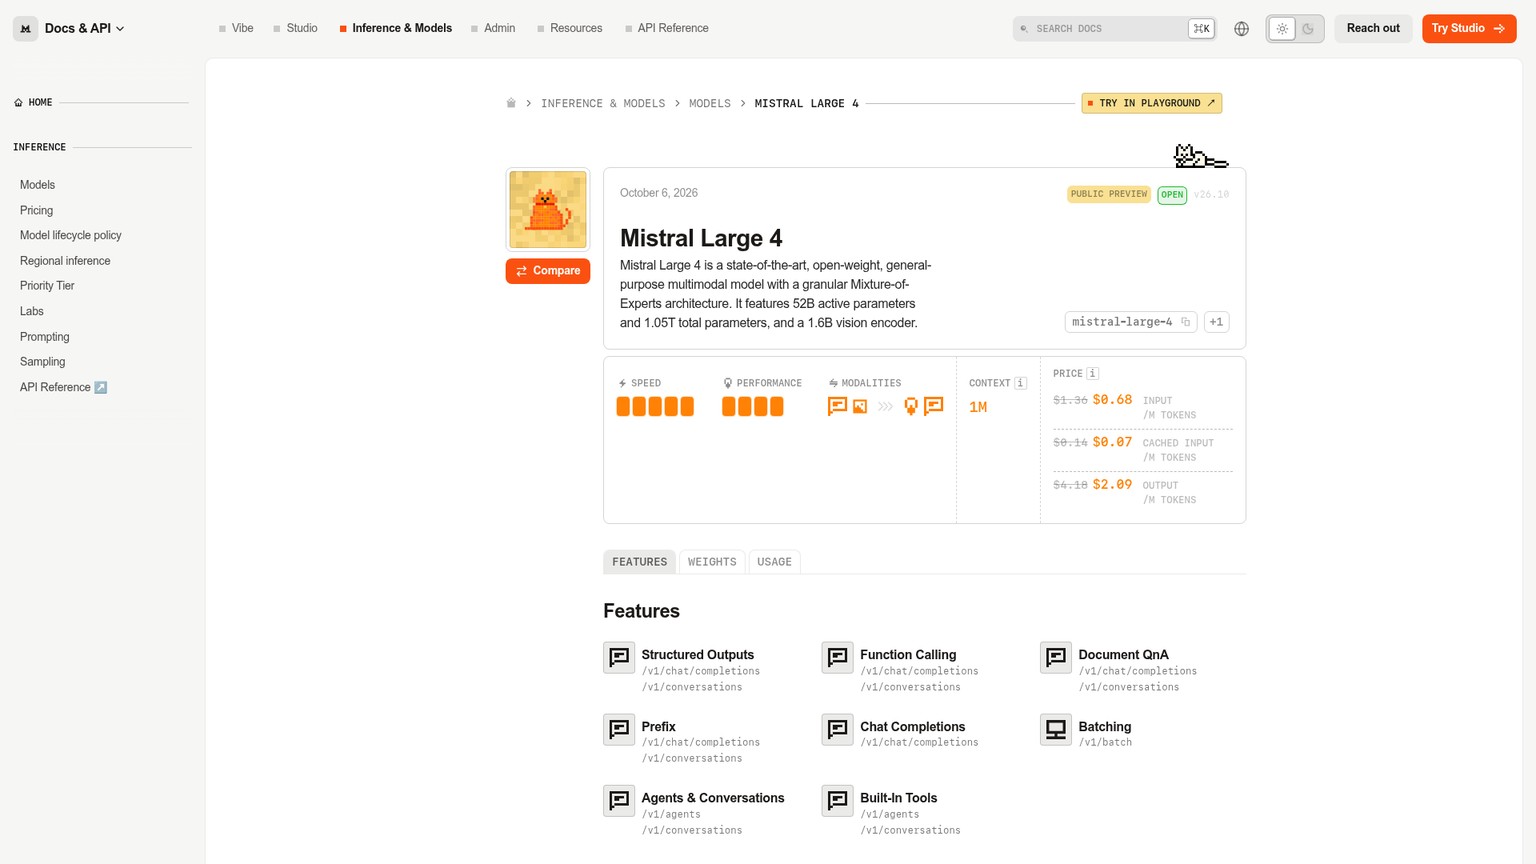Select the Vibe nav item

pos(236,28)
